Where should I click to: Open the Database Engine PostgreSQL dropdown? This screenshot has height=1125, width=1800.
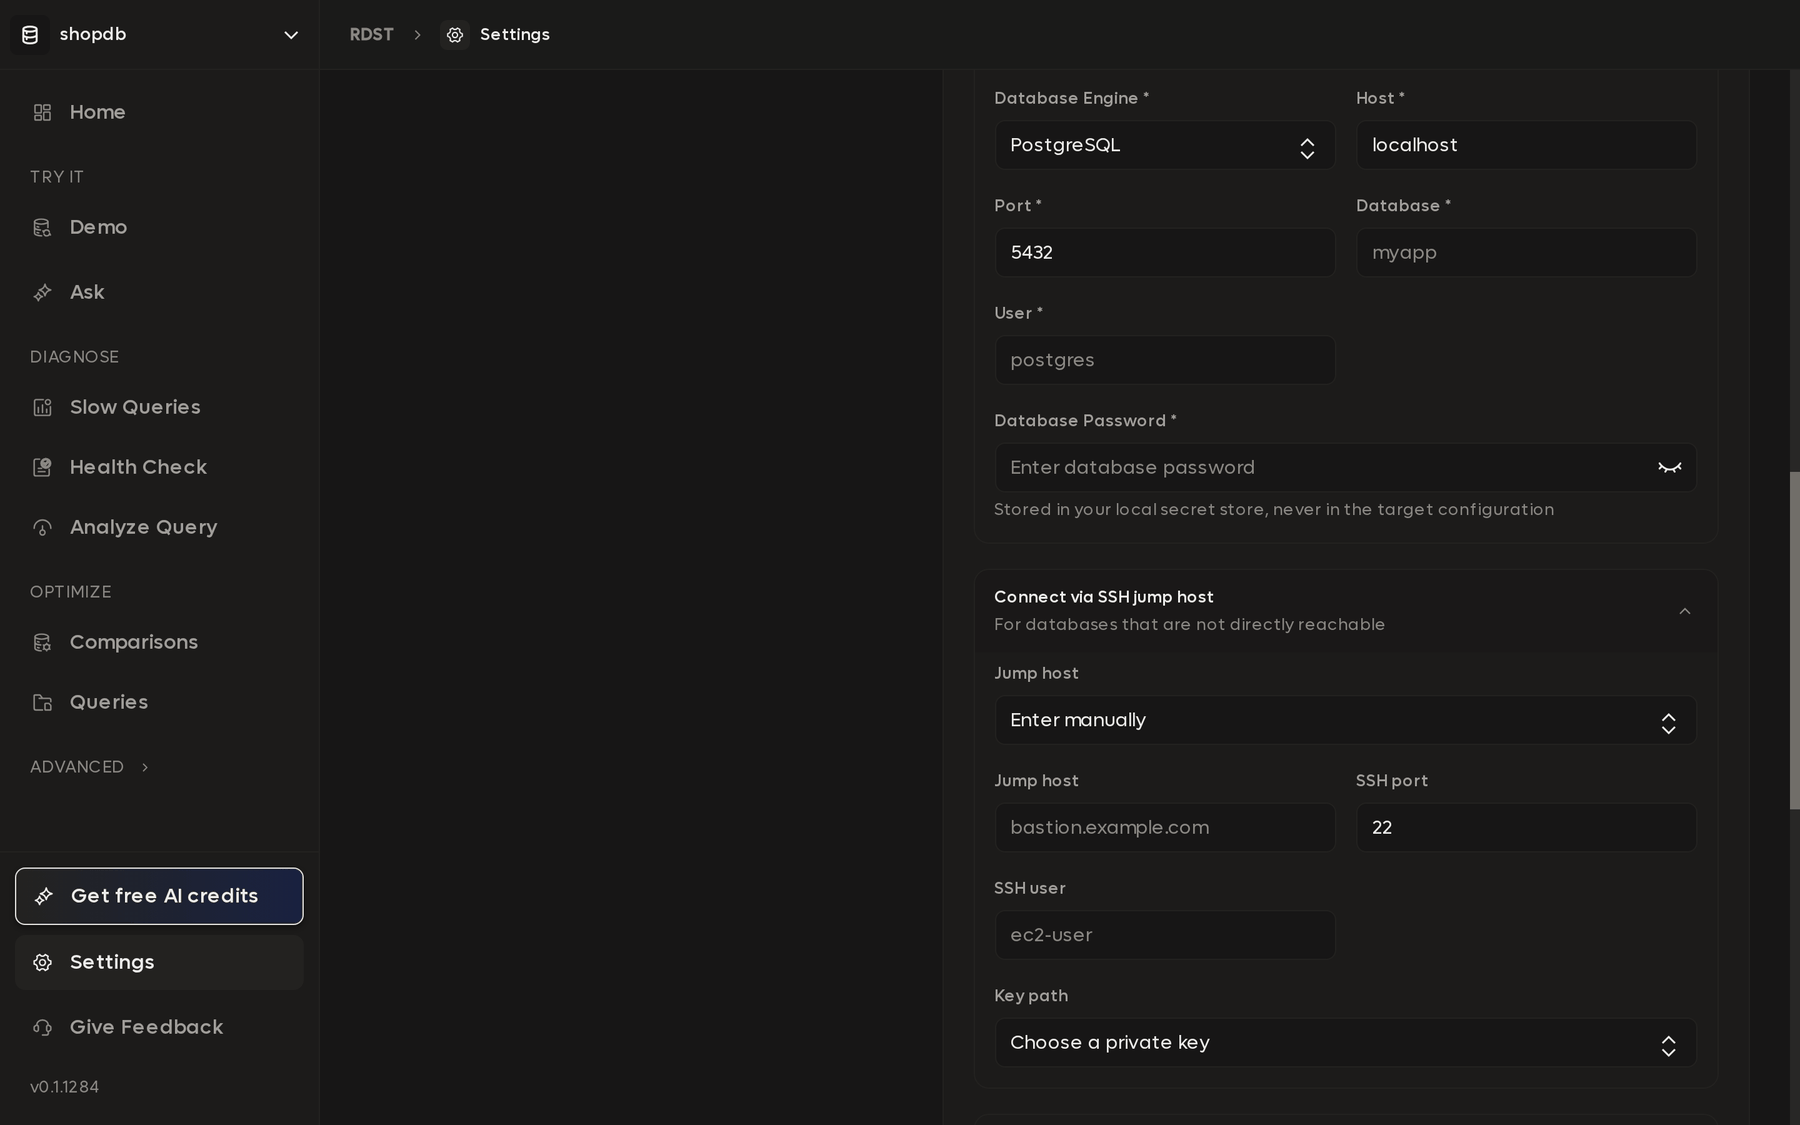(1165, 146)
